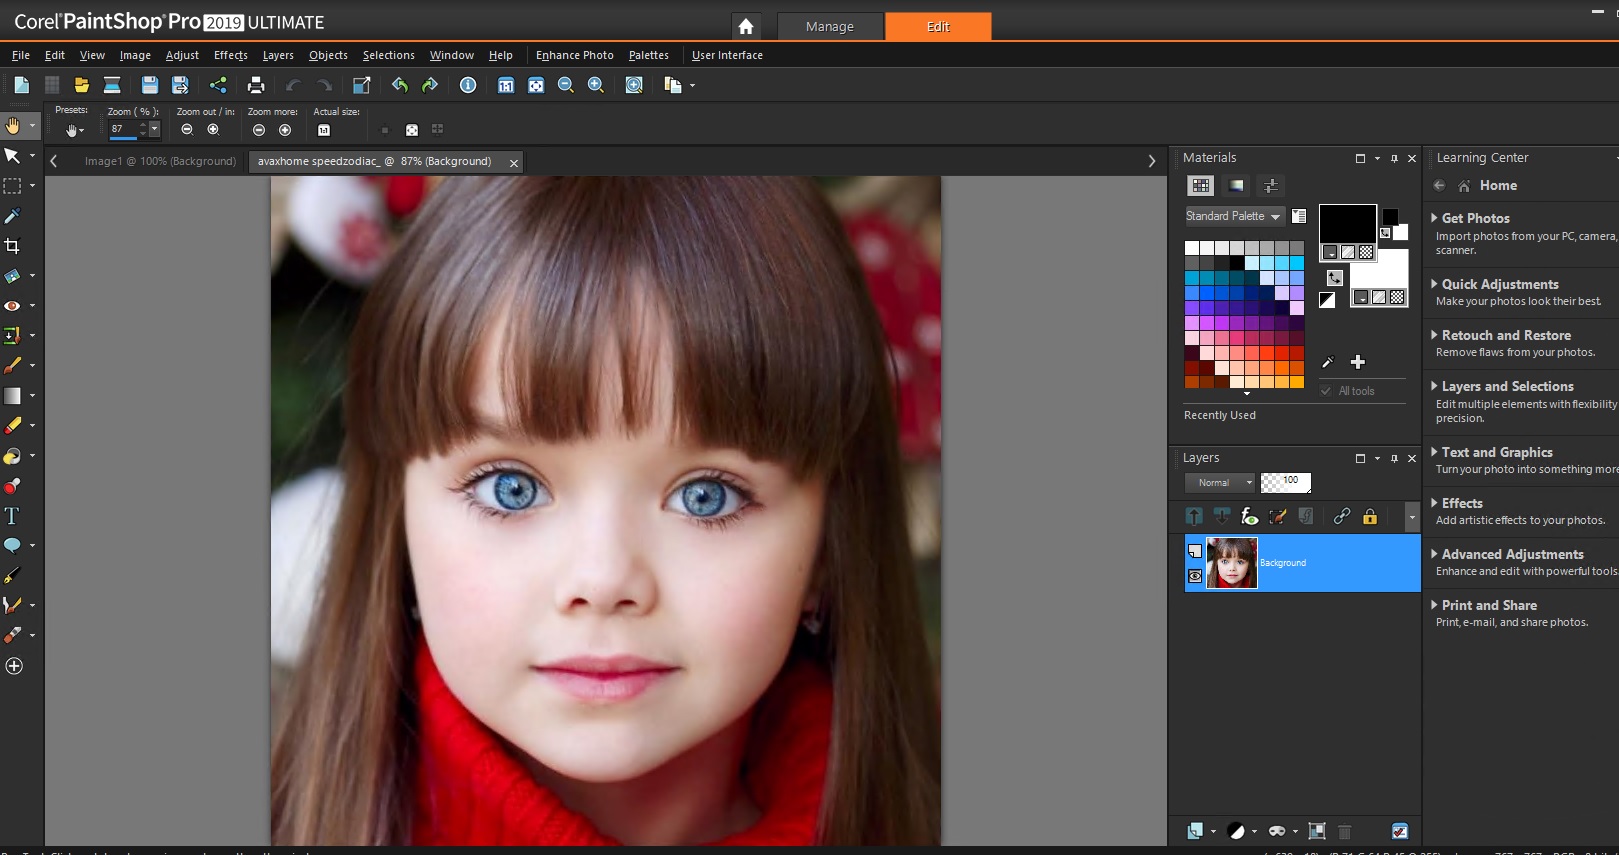Toggle the All tools checkbox
This screenshot has height=855, width=1619.
point(1326,391)
